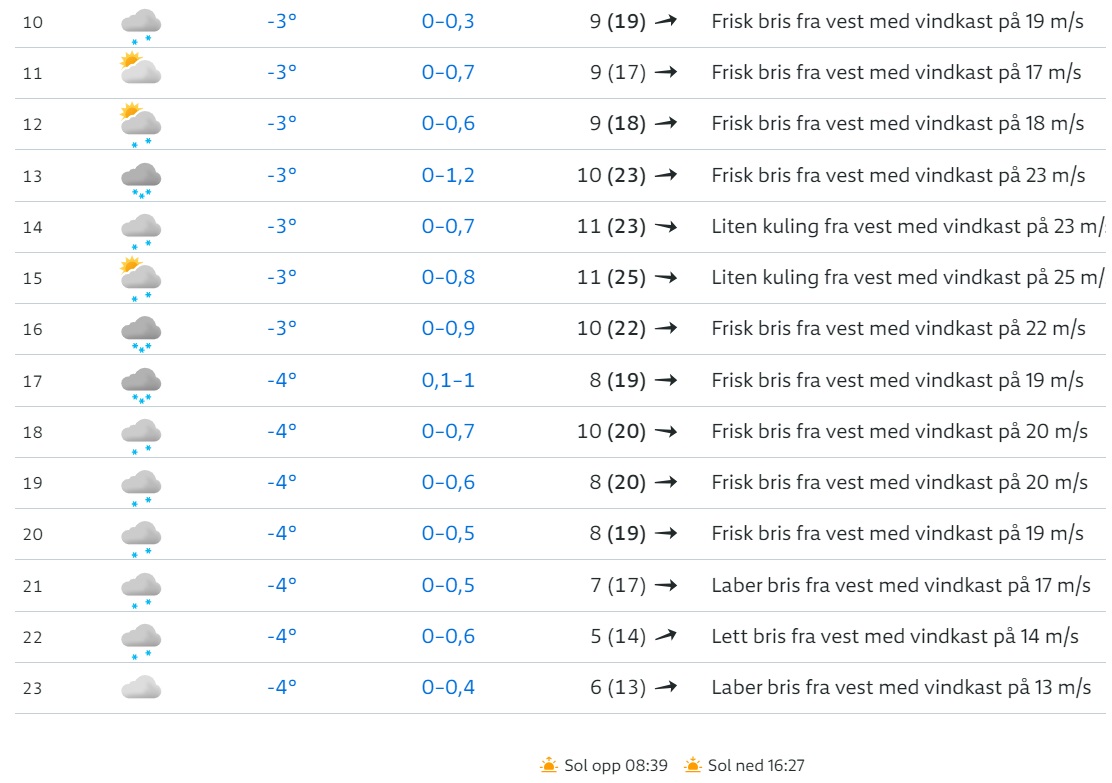Viewport: 1112px width, 783px height.
Task: Click the partly sunny icon at hour 11
Action: click(x=140, y=69)
